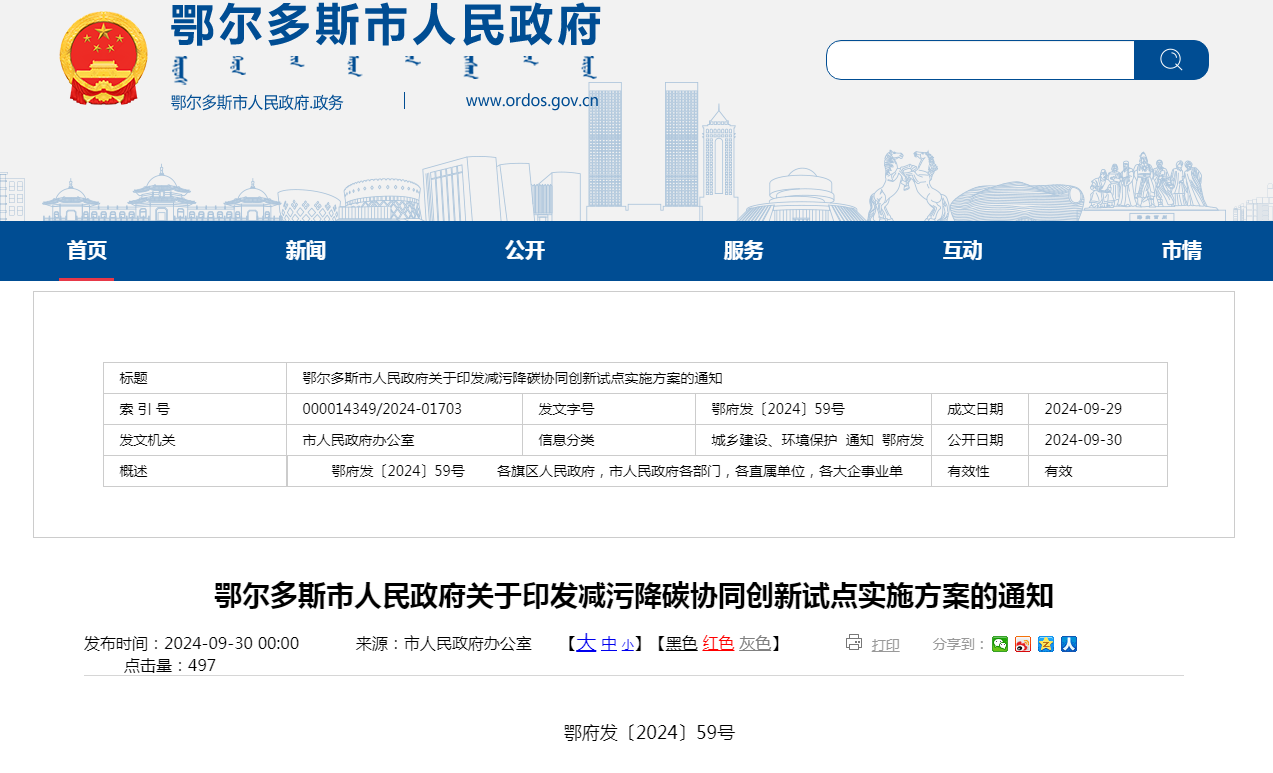Image resolution: width=1273 pixels, height=773 pixels.
Task: Share the article to Sina Weibo
Action: 1023,644
